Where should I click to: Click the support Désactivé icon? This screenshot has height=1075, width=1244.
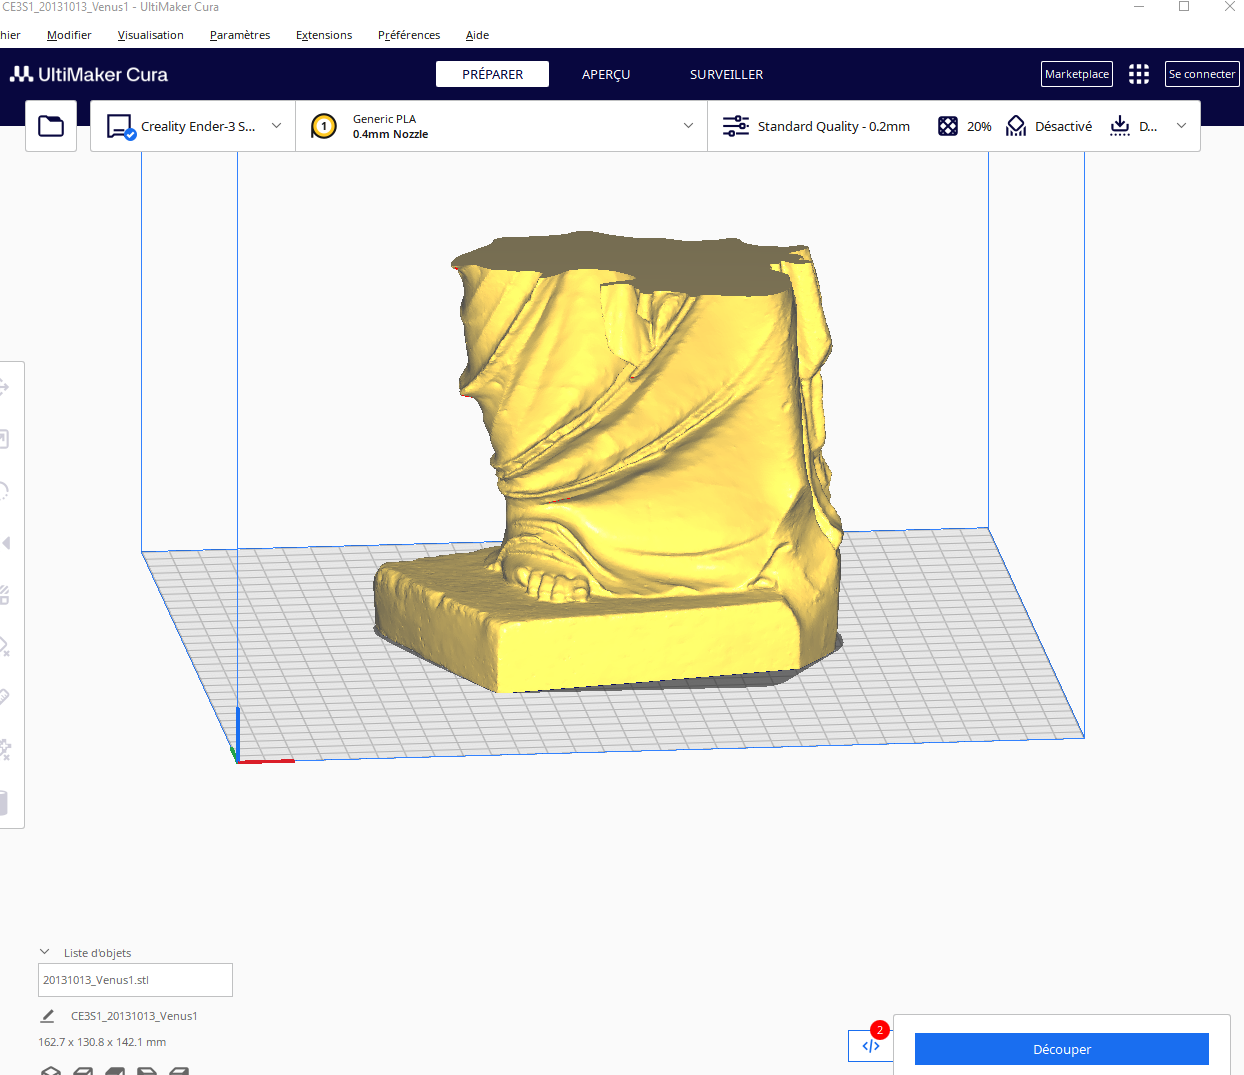[1016, 126]
